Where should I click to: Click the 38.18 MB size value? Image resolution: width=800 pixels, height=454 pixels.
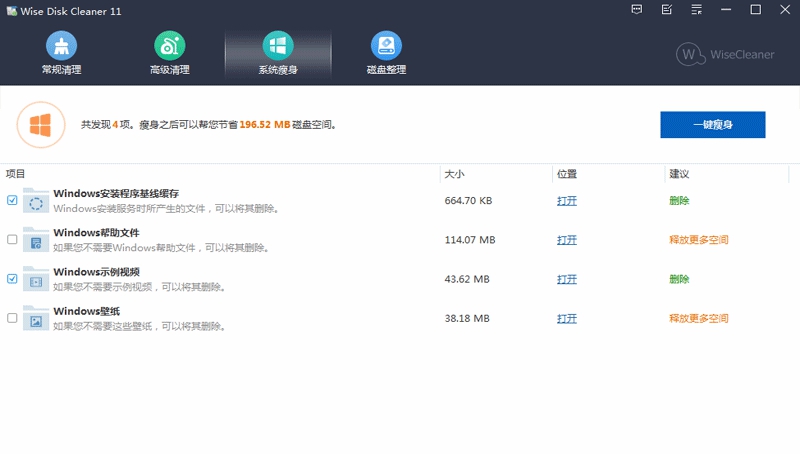pyautogui.click(x=467, y=318)
